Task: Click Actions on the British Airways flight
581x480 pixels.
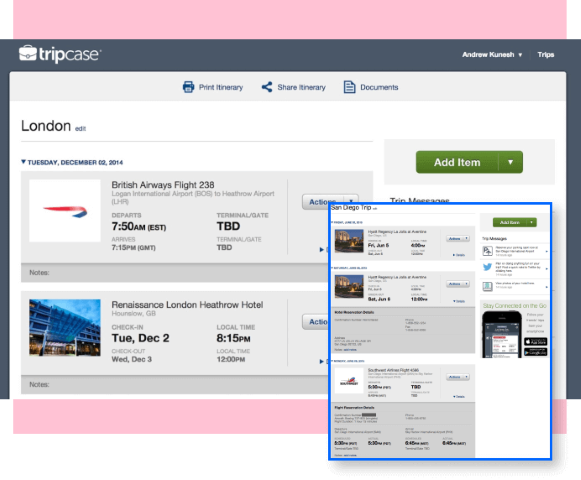Action: (x=319, y=202)
